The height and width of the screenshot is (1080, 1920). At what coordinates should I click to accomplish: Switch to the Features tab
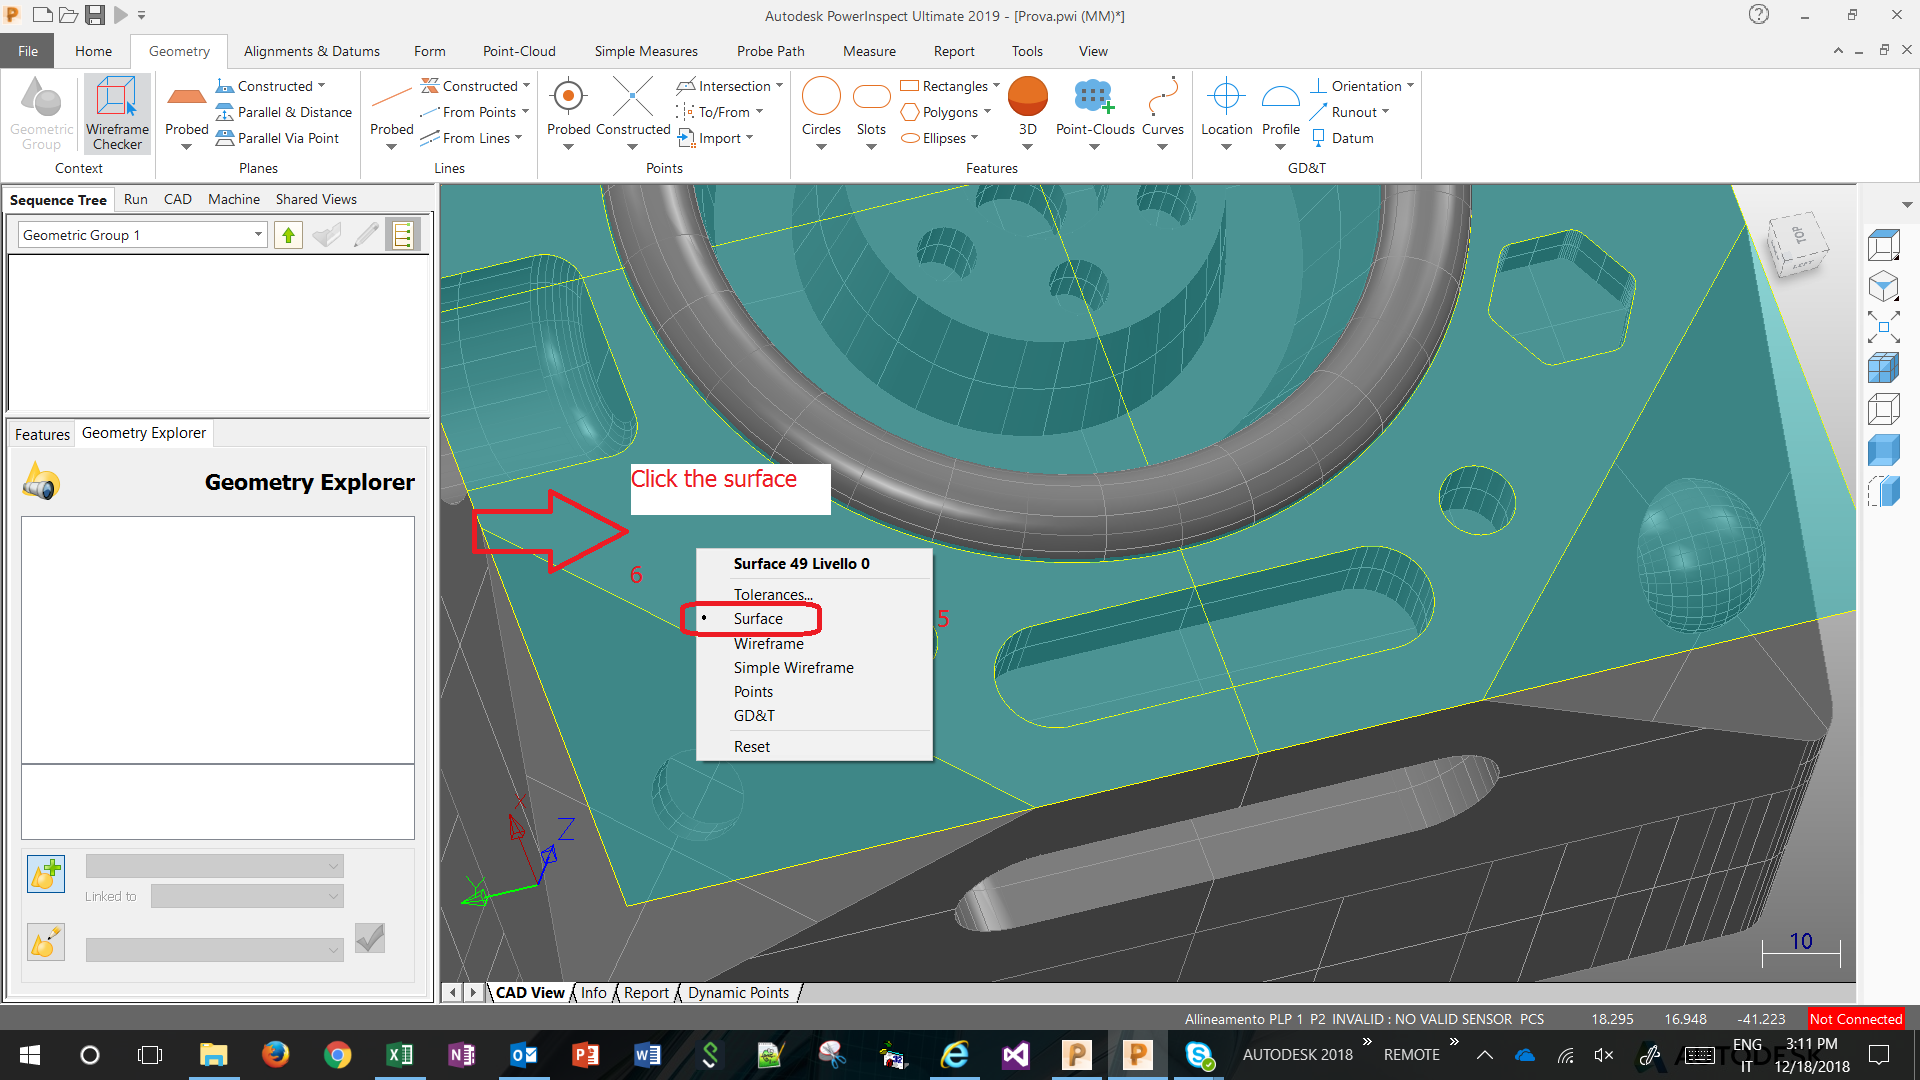click(41, 433)
